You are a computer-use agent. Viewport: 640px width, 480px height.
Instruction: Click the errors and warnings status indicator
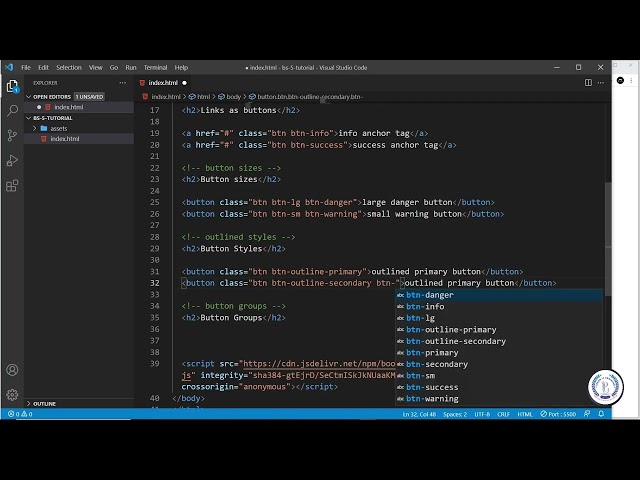[x=20, y=414]
